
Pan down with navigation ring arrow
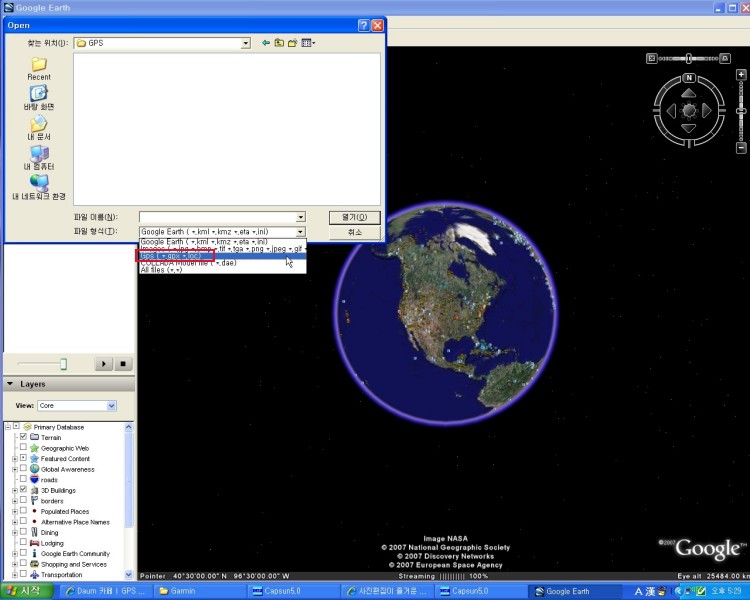point(689,128)
